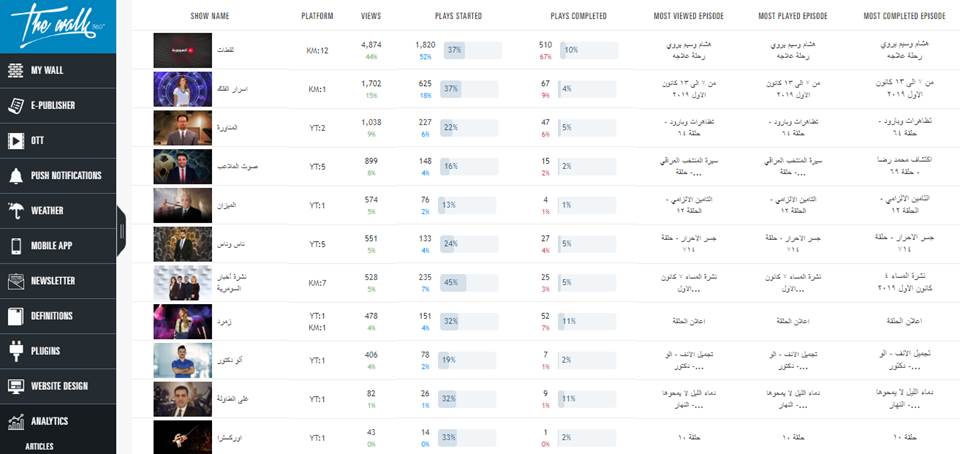960x454 pixels.
Task: Click the Mobile App phone icon
Action: click(x=15, y=245)
